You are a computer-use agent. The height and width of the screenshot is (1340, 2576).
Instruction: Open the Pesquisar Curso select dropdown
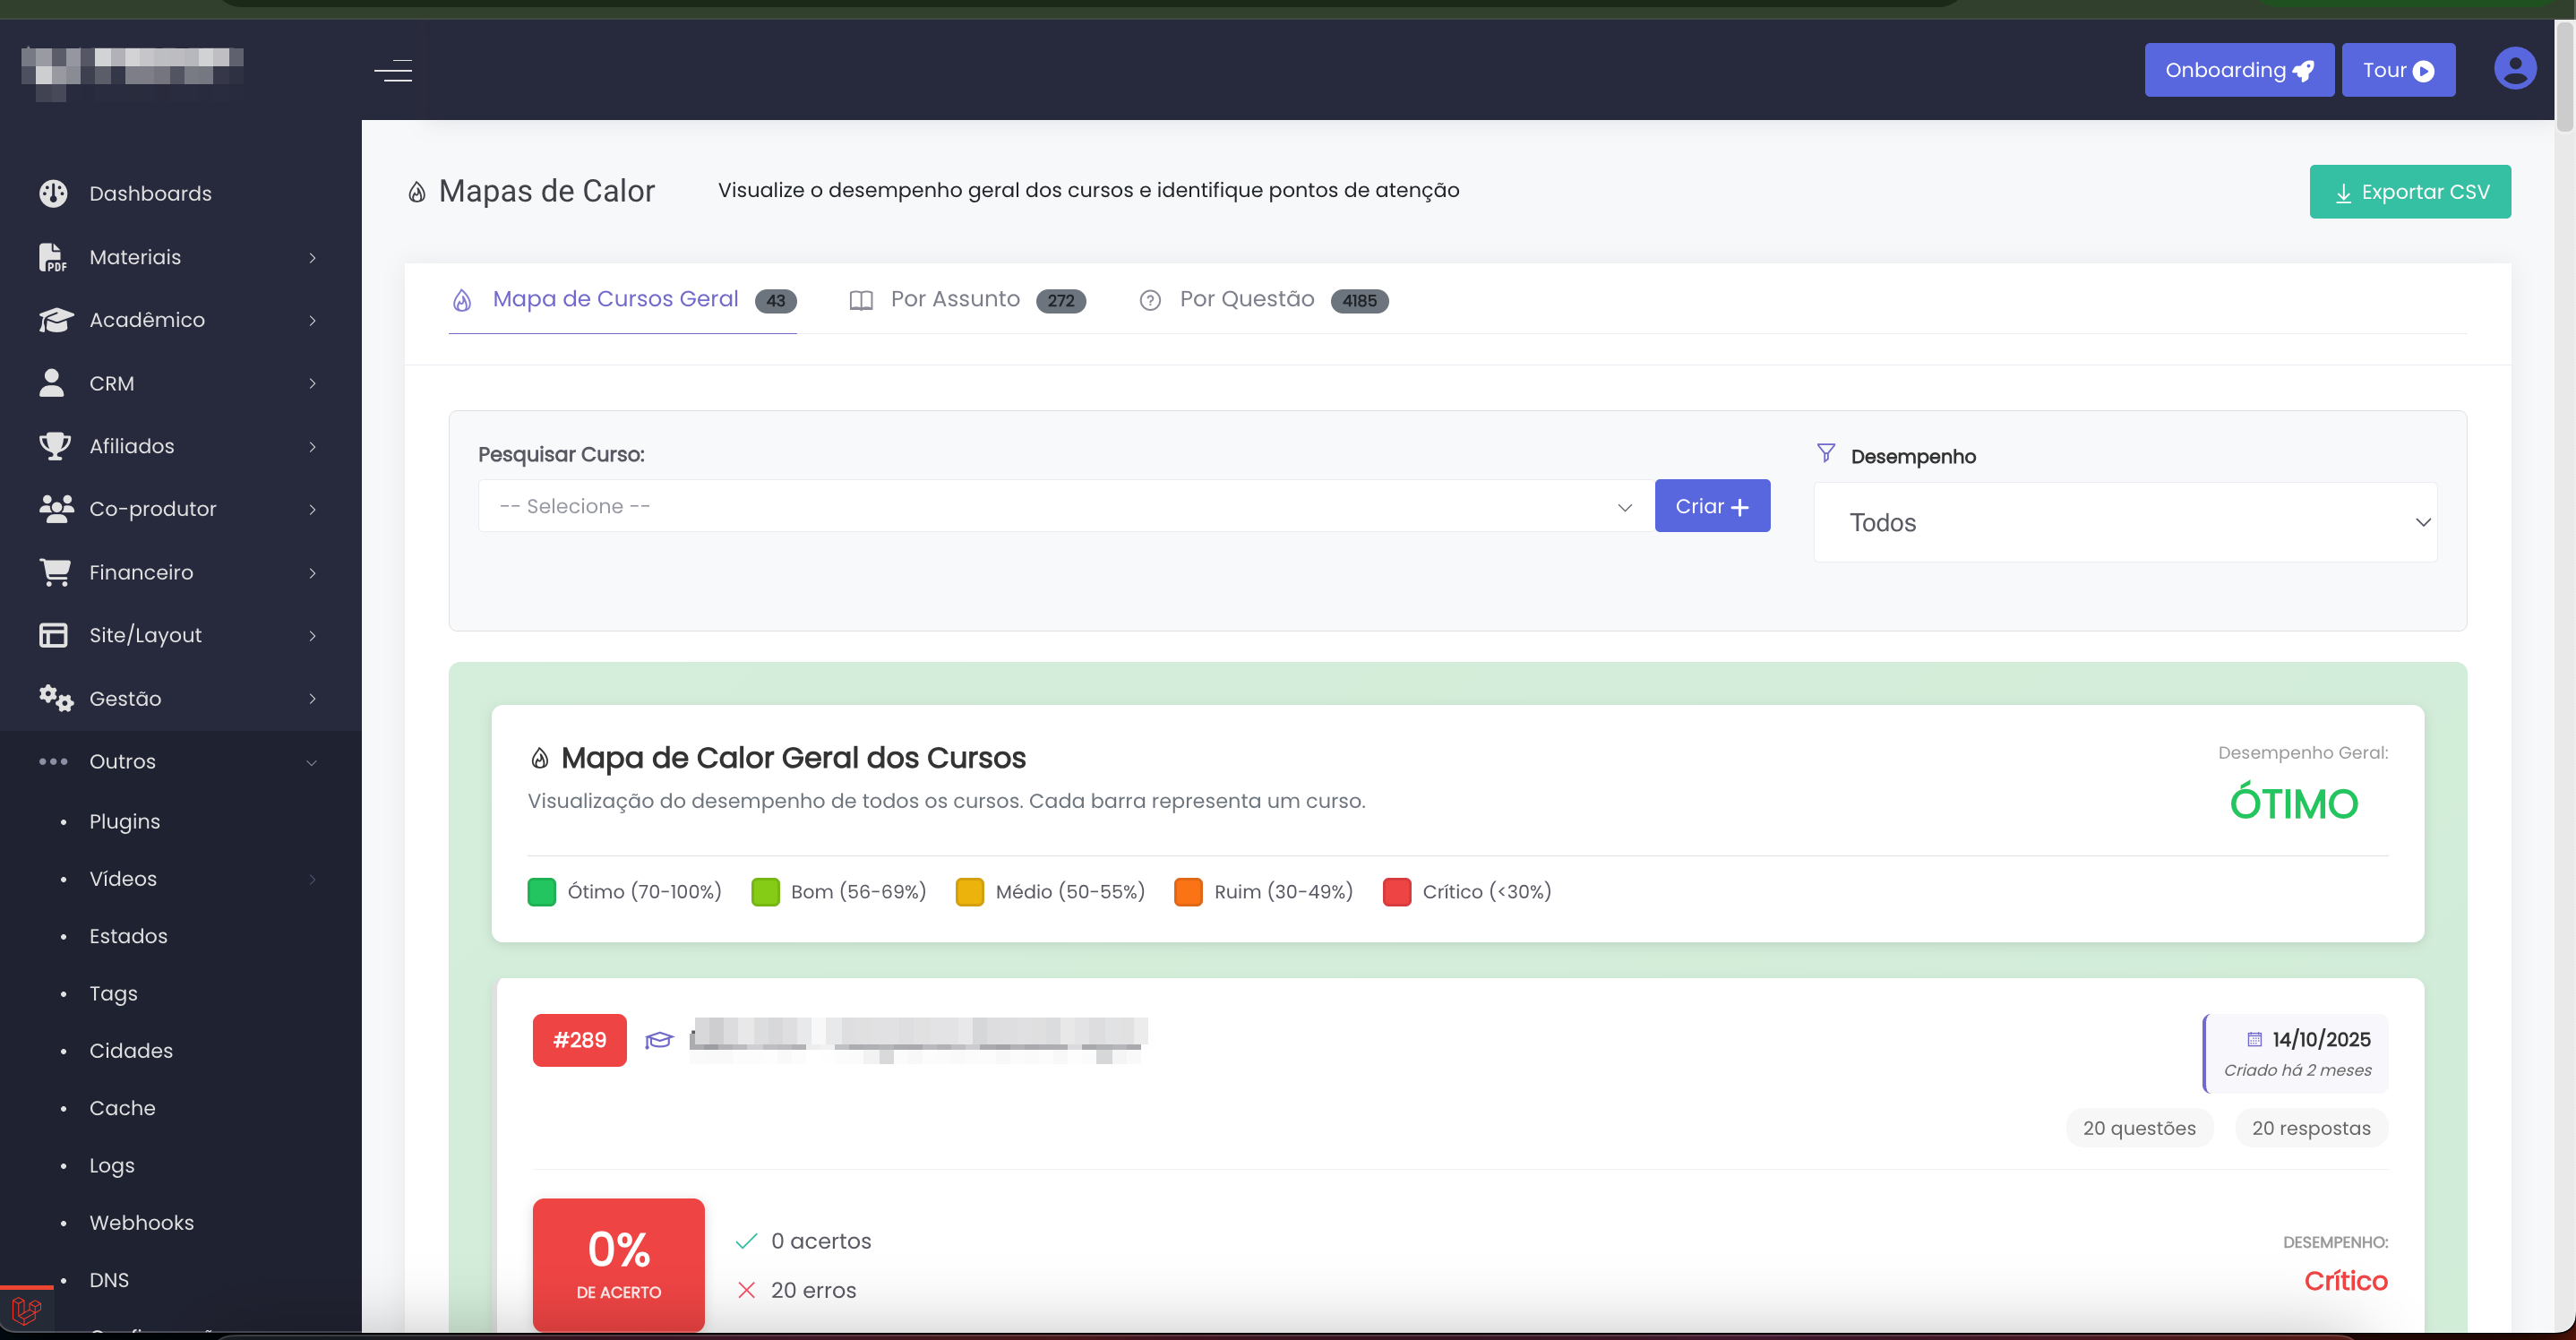coord(1064,506)
